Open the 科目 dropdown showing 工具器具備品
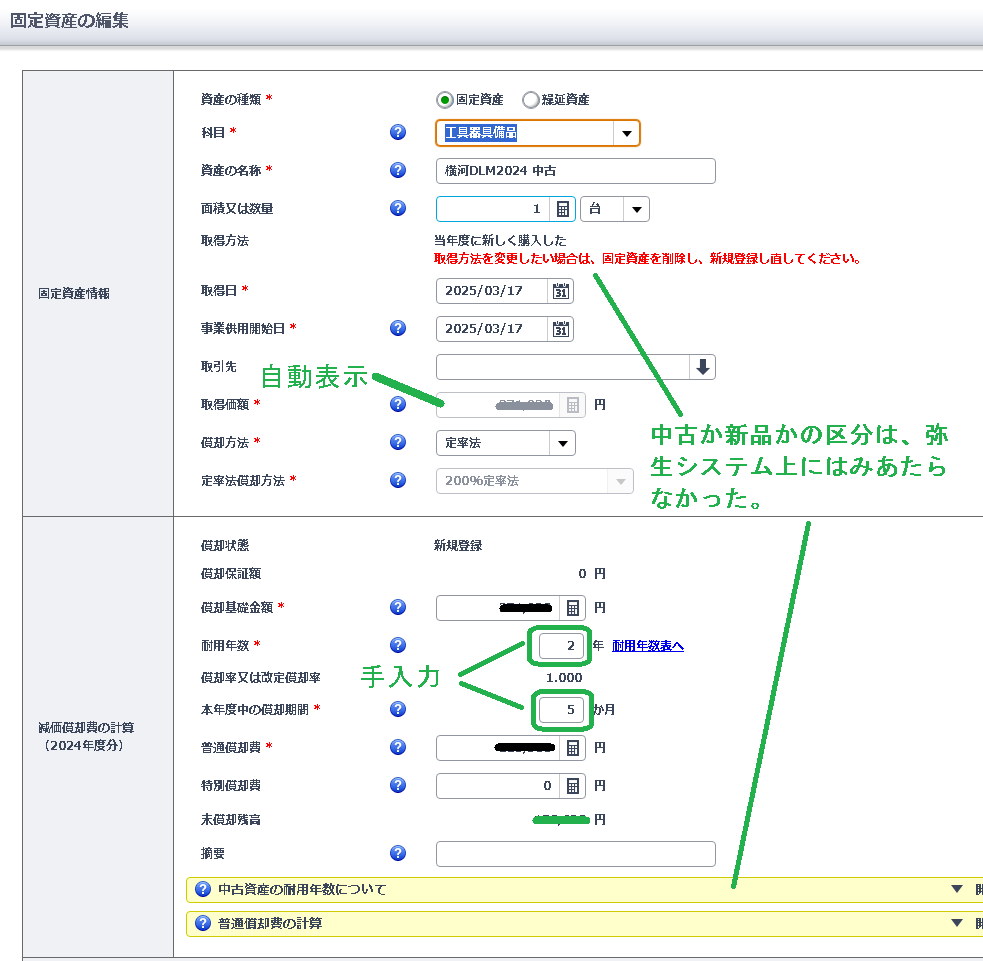The width and height of the screenshot is (983, 961). coord(626,133)
